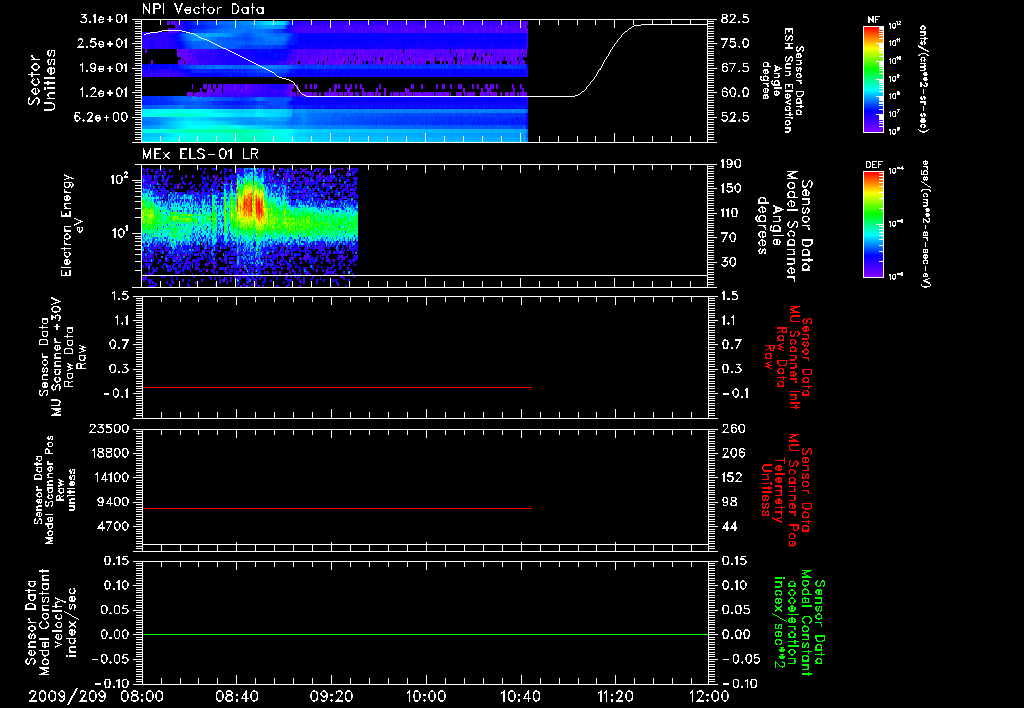The width and height of the screenshot is (1024, 708).
Task: Click the 2009/209 08:00 time label
Action: tap(96, 697)
